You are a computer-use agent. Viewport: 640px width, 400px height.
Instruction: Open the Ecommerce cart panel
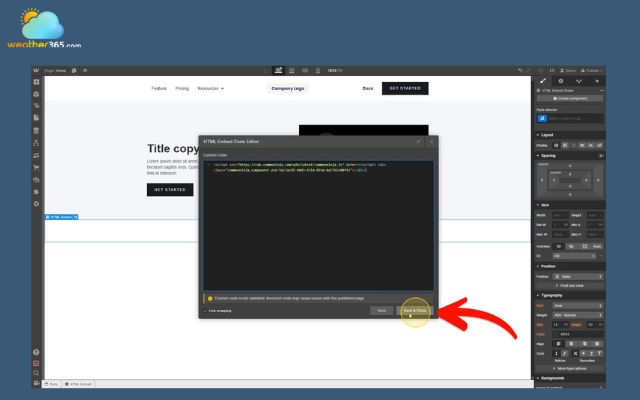coord(36,167)
